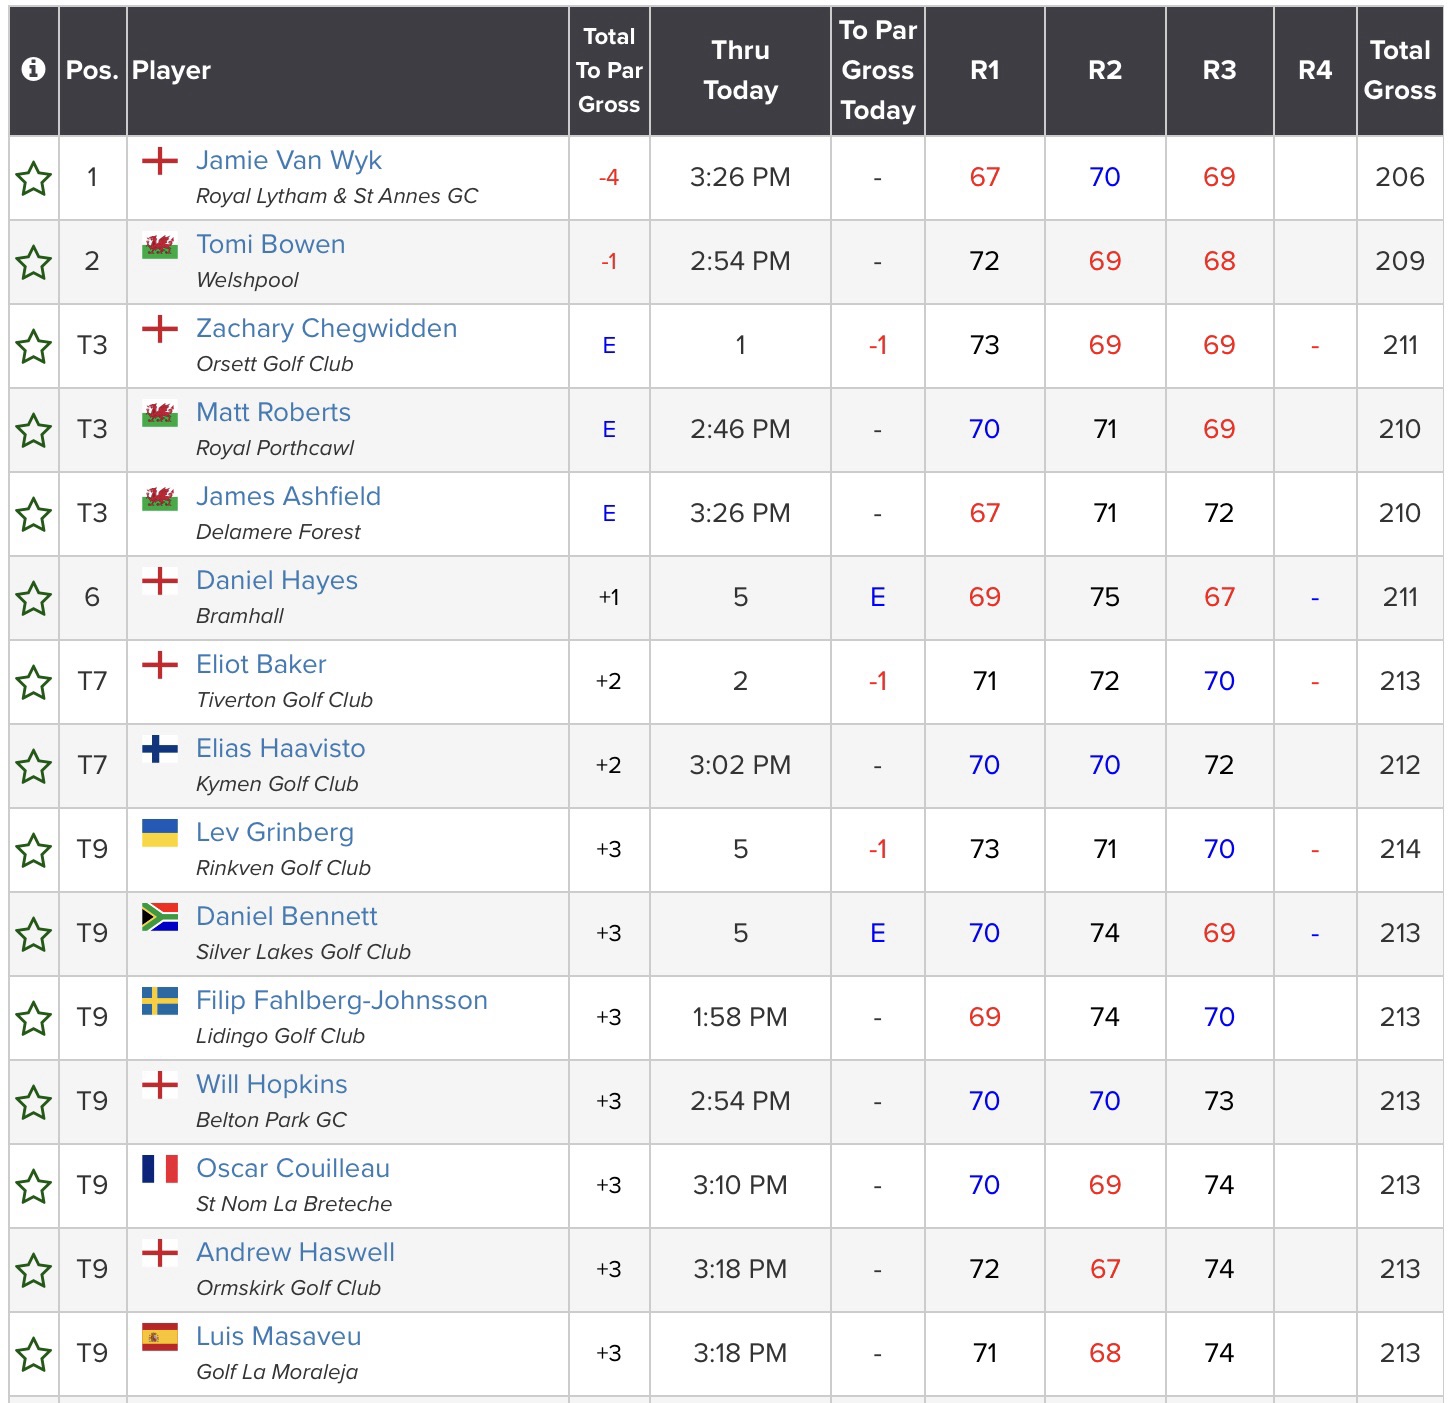
Task: Click Will Hopkins' R3 score of 73
Action: coord(1218,1101)
